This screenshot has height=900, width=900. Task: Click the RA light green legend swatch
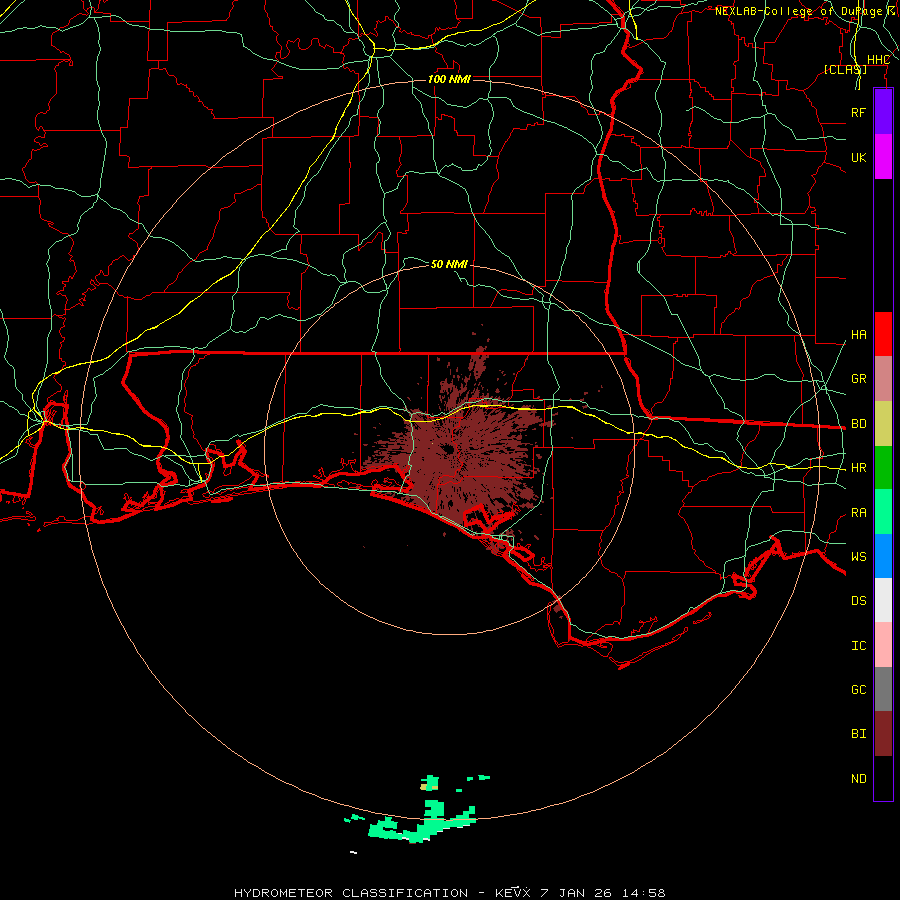(883, 512)
